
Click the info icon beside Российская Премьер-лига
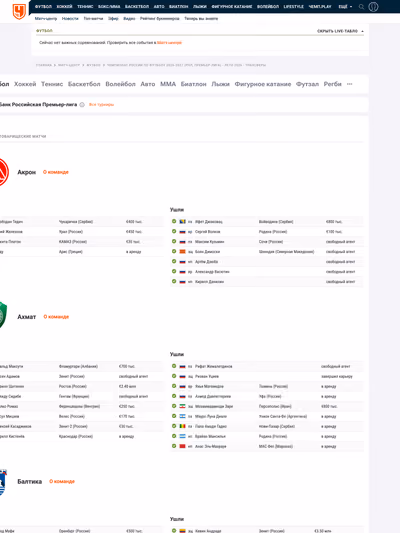click(82, 105)
